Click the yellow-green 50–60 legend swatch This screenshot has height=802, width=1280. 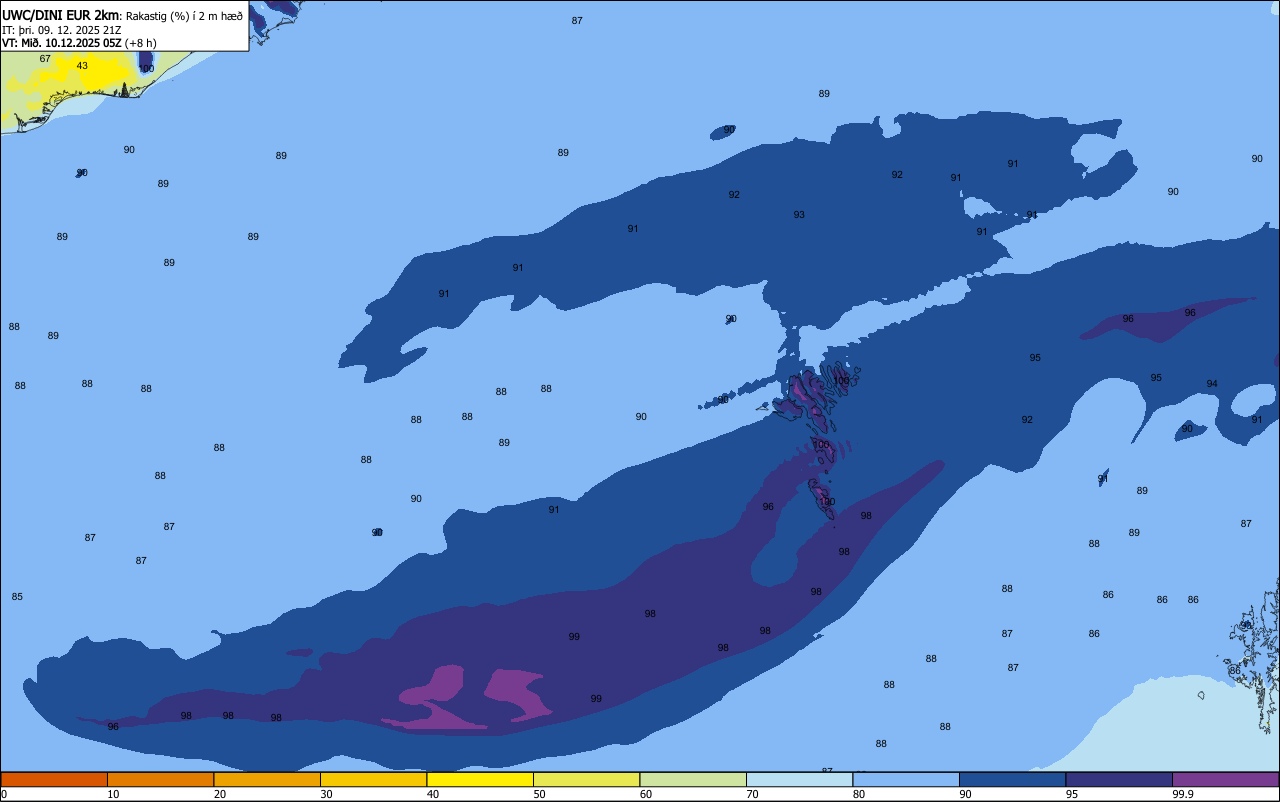pos(586,779)
